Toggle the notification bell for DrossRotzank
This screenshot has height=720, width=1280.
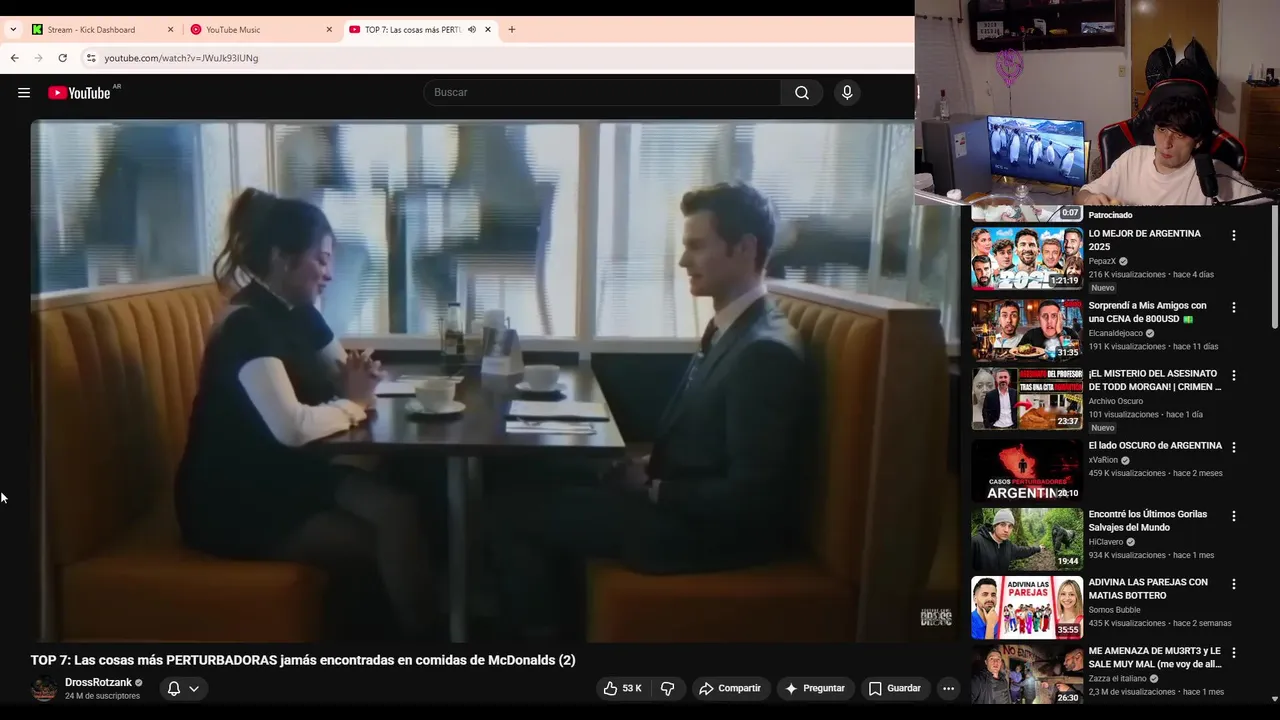174,688
